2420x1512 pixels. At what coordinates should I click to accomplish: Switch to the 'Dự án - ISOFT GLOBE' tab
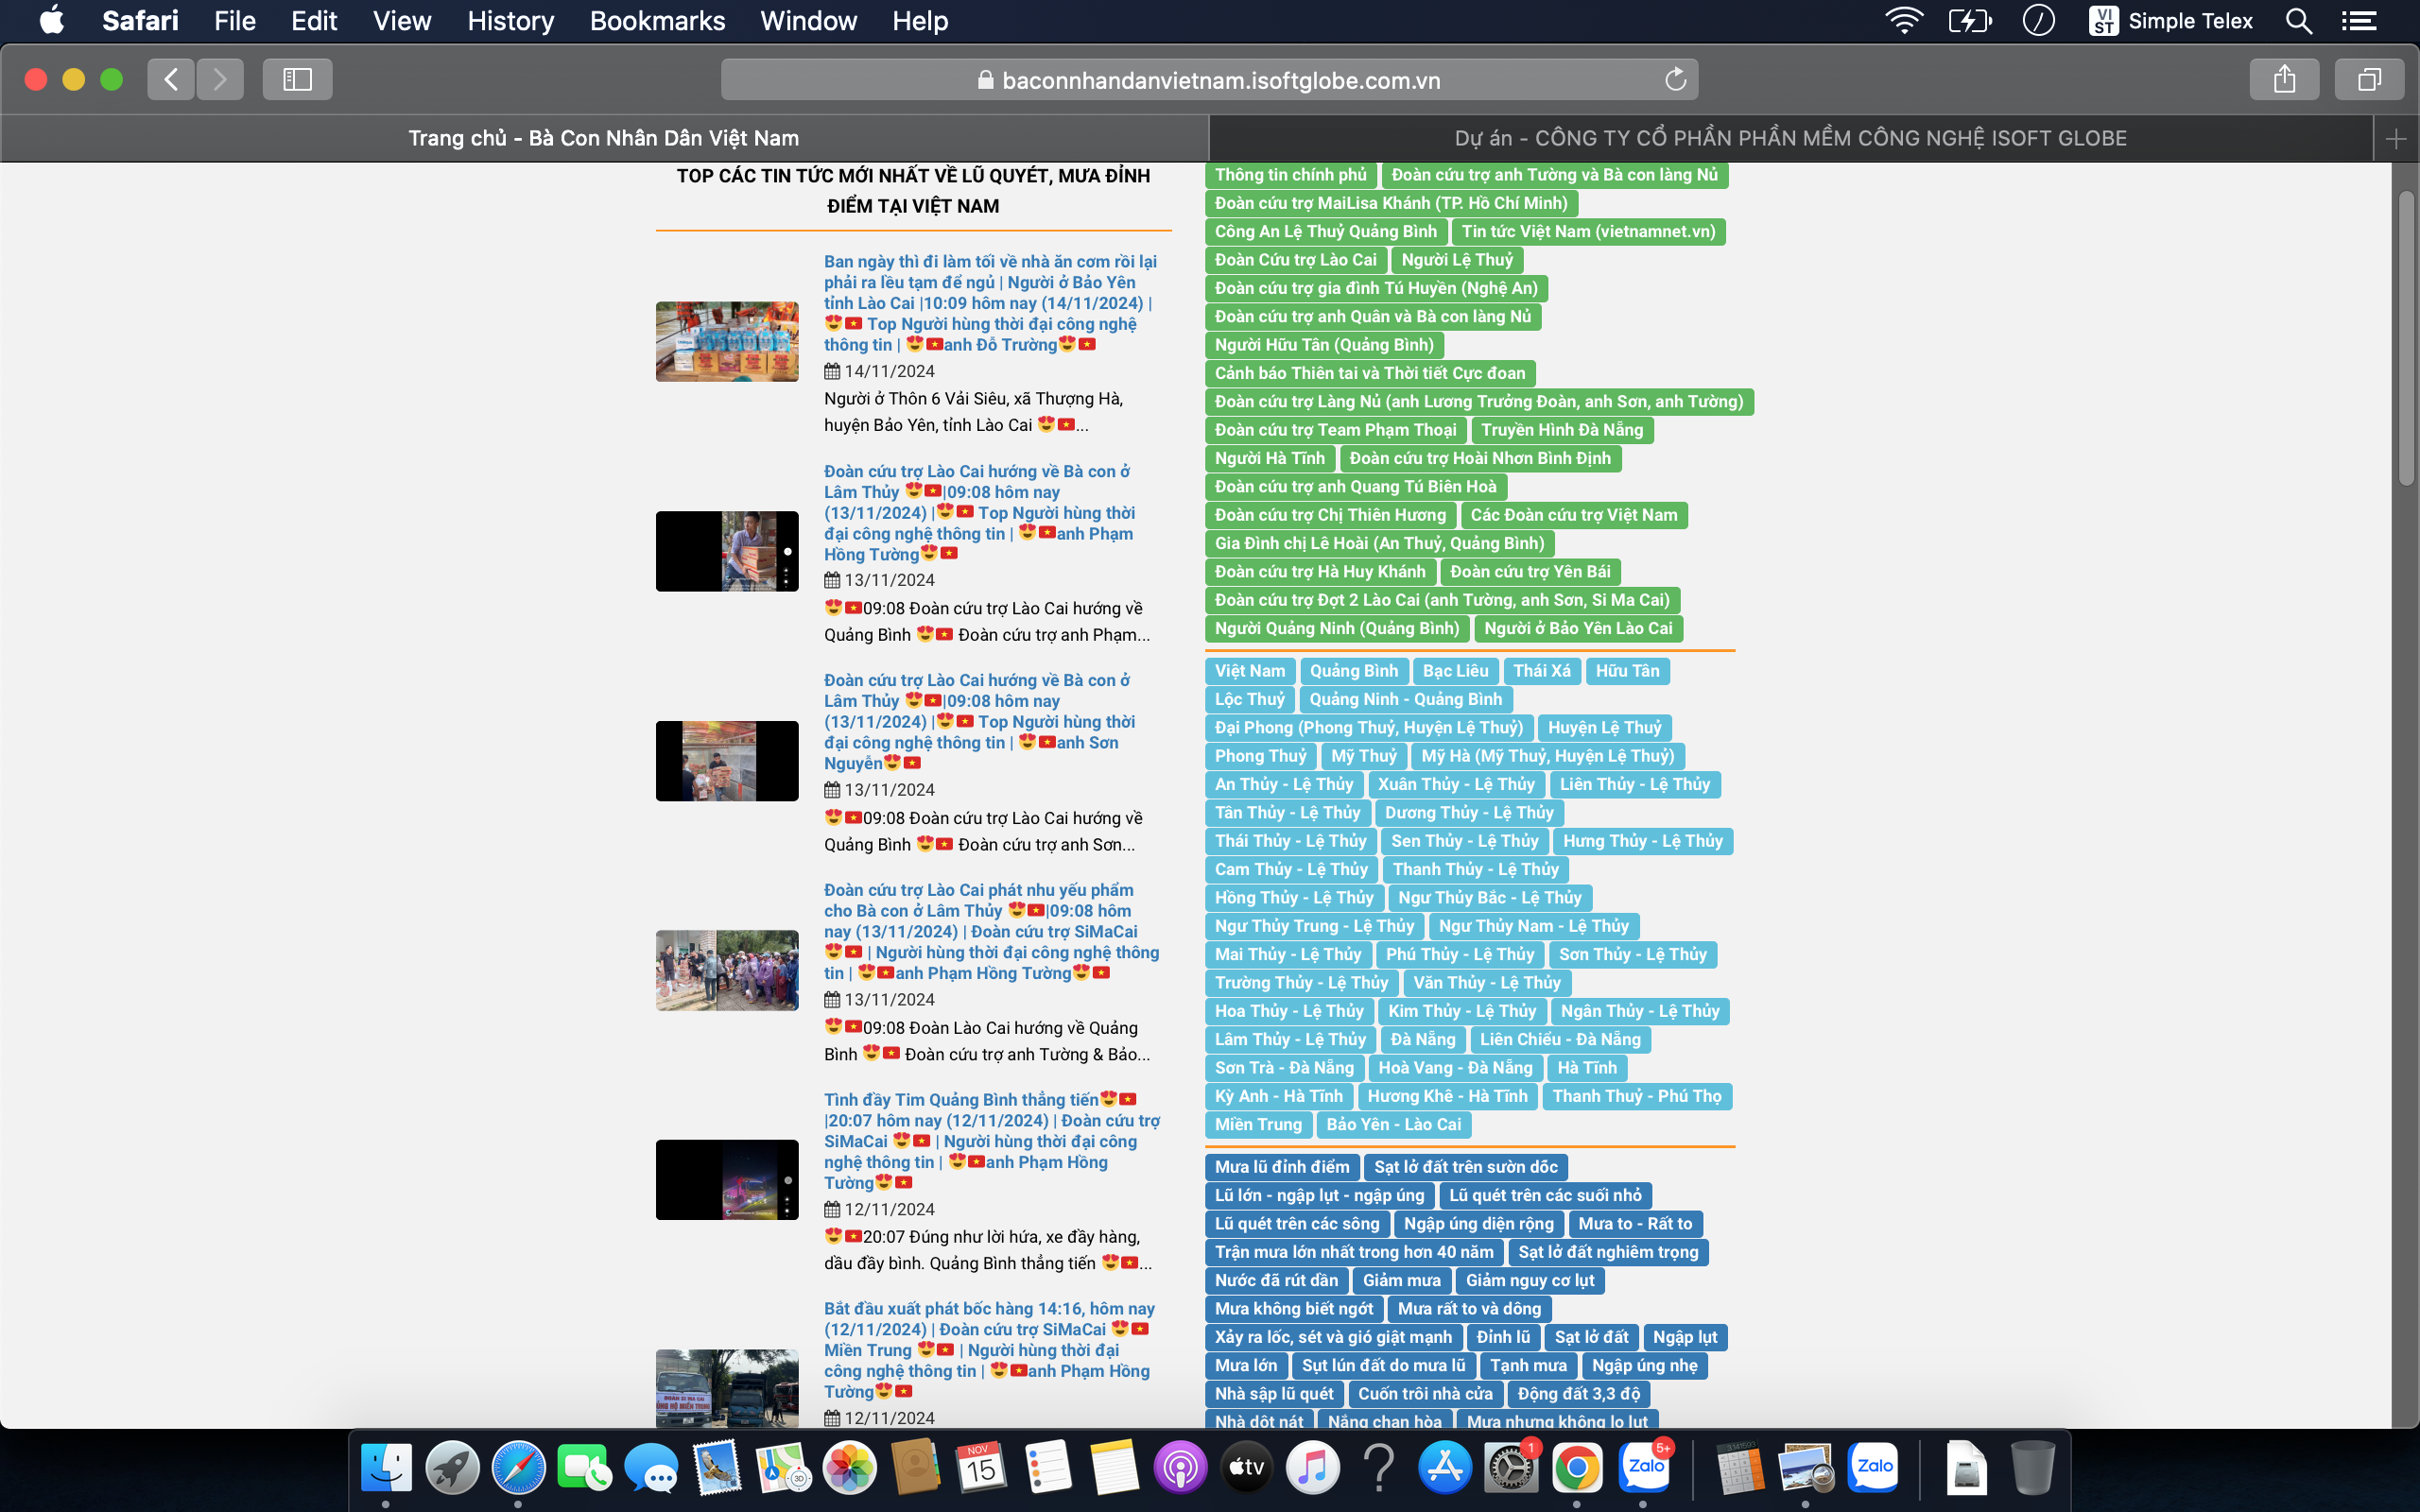(x=1790, y=138)
